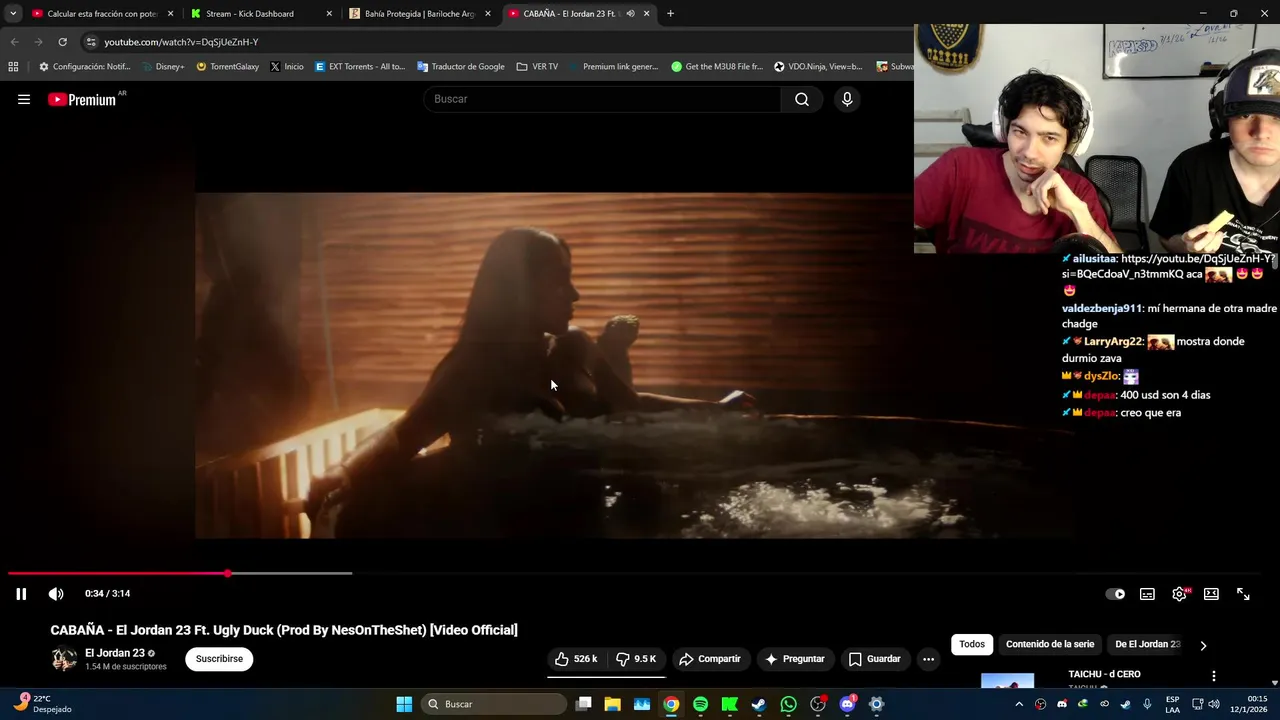The width and height of the screenshot is (1280, 720).
Task: Open Compartir share dialog
Action: click(710, 659)
